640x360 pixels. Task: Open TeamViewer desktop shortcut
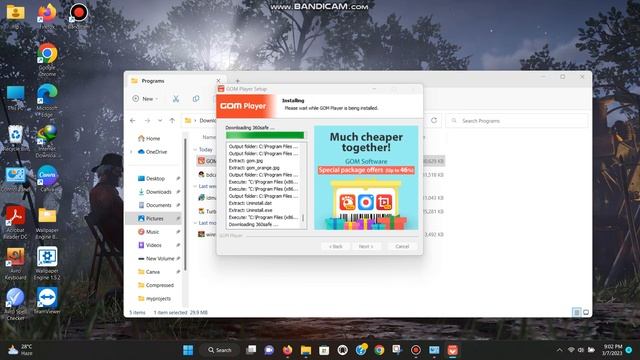click(47, 301)
